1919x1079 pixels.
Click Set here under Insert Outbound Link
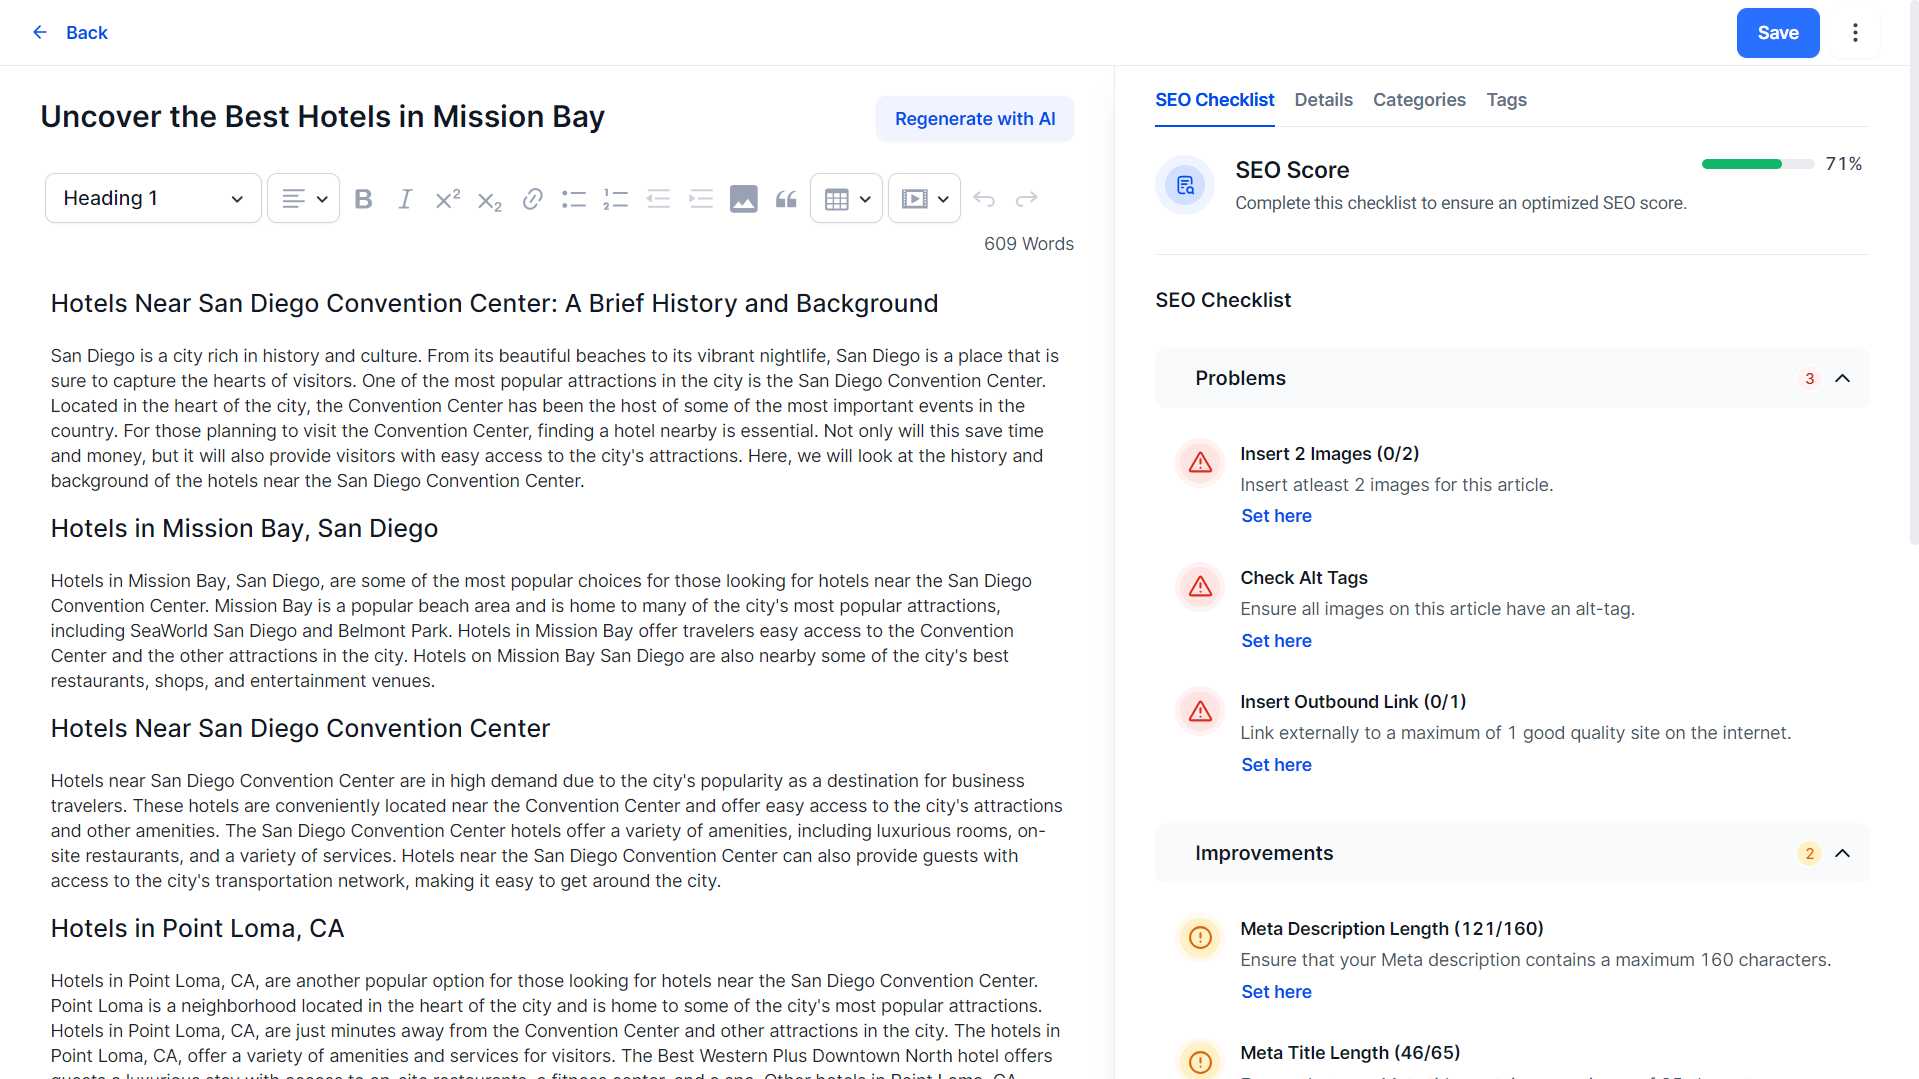[1276, 765]
